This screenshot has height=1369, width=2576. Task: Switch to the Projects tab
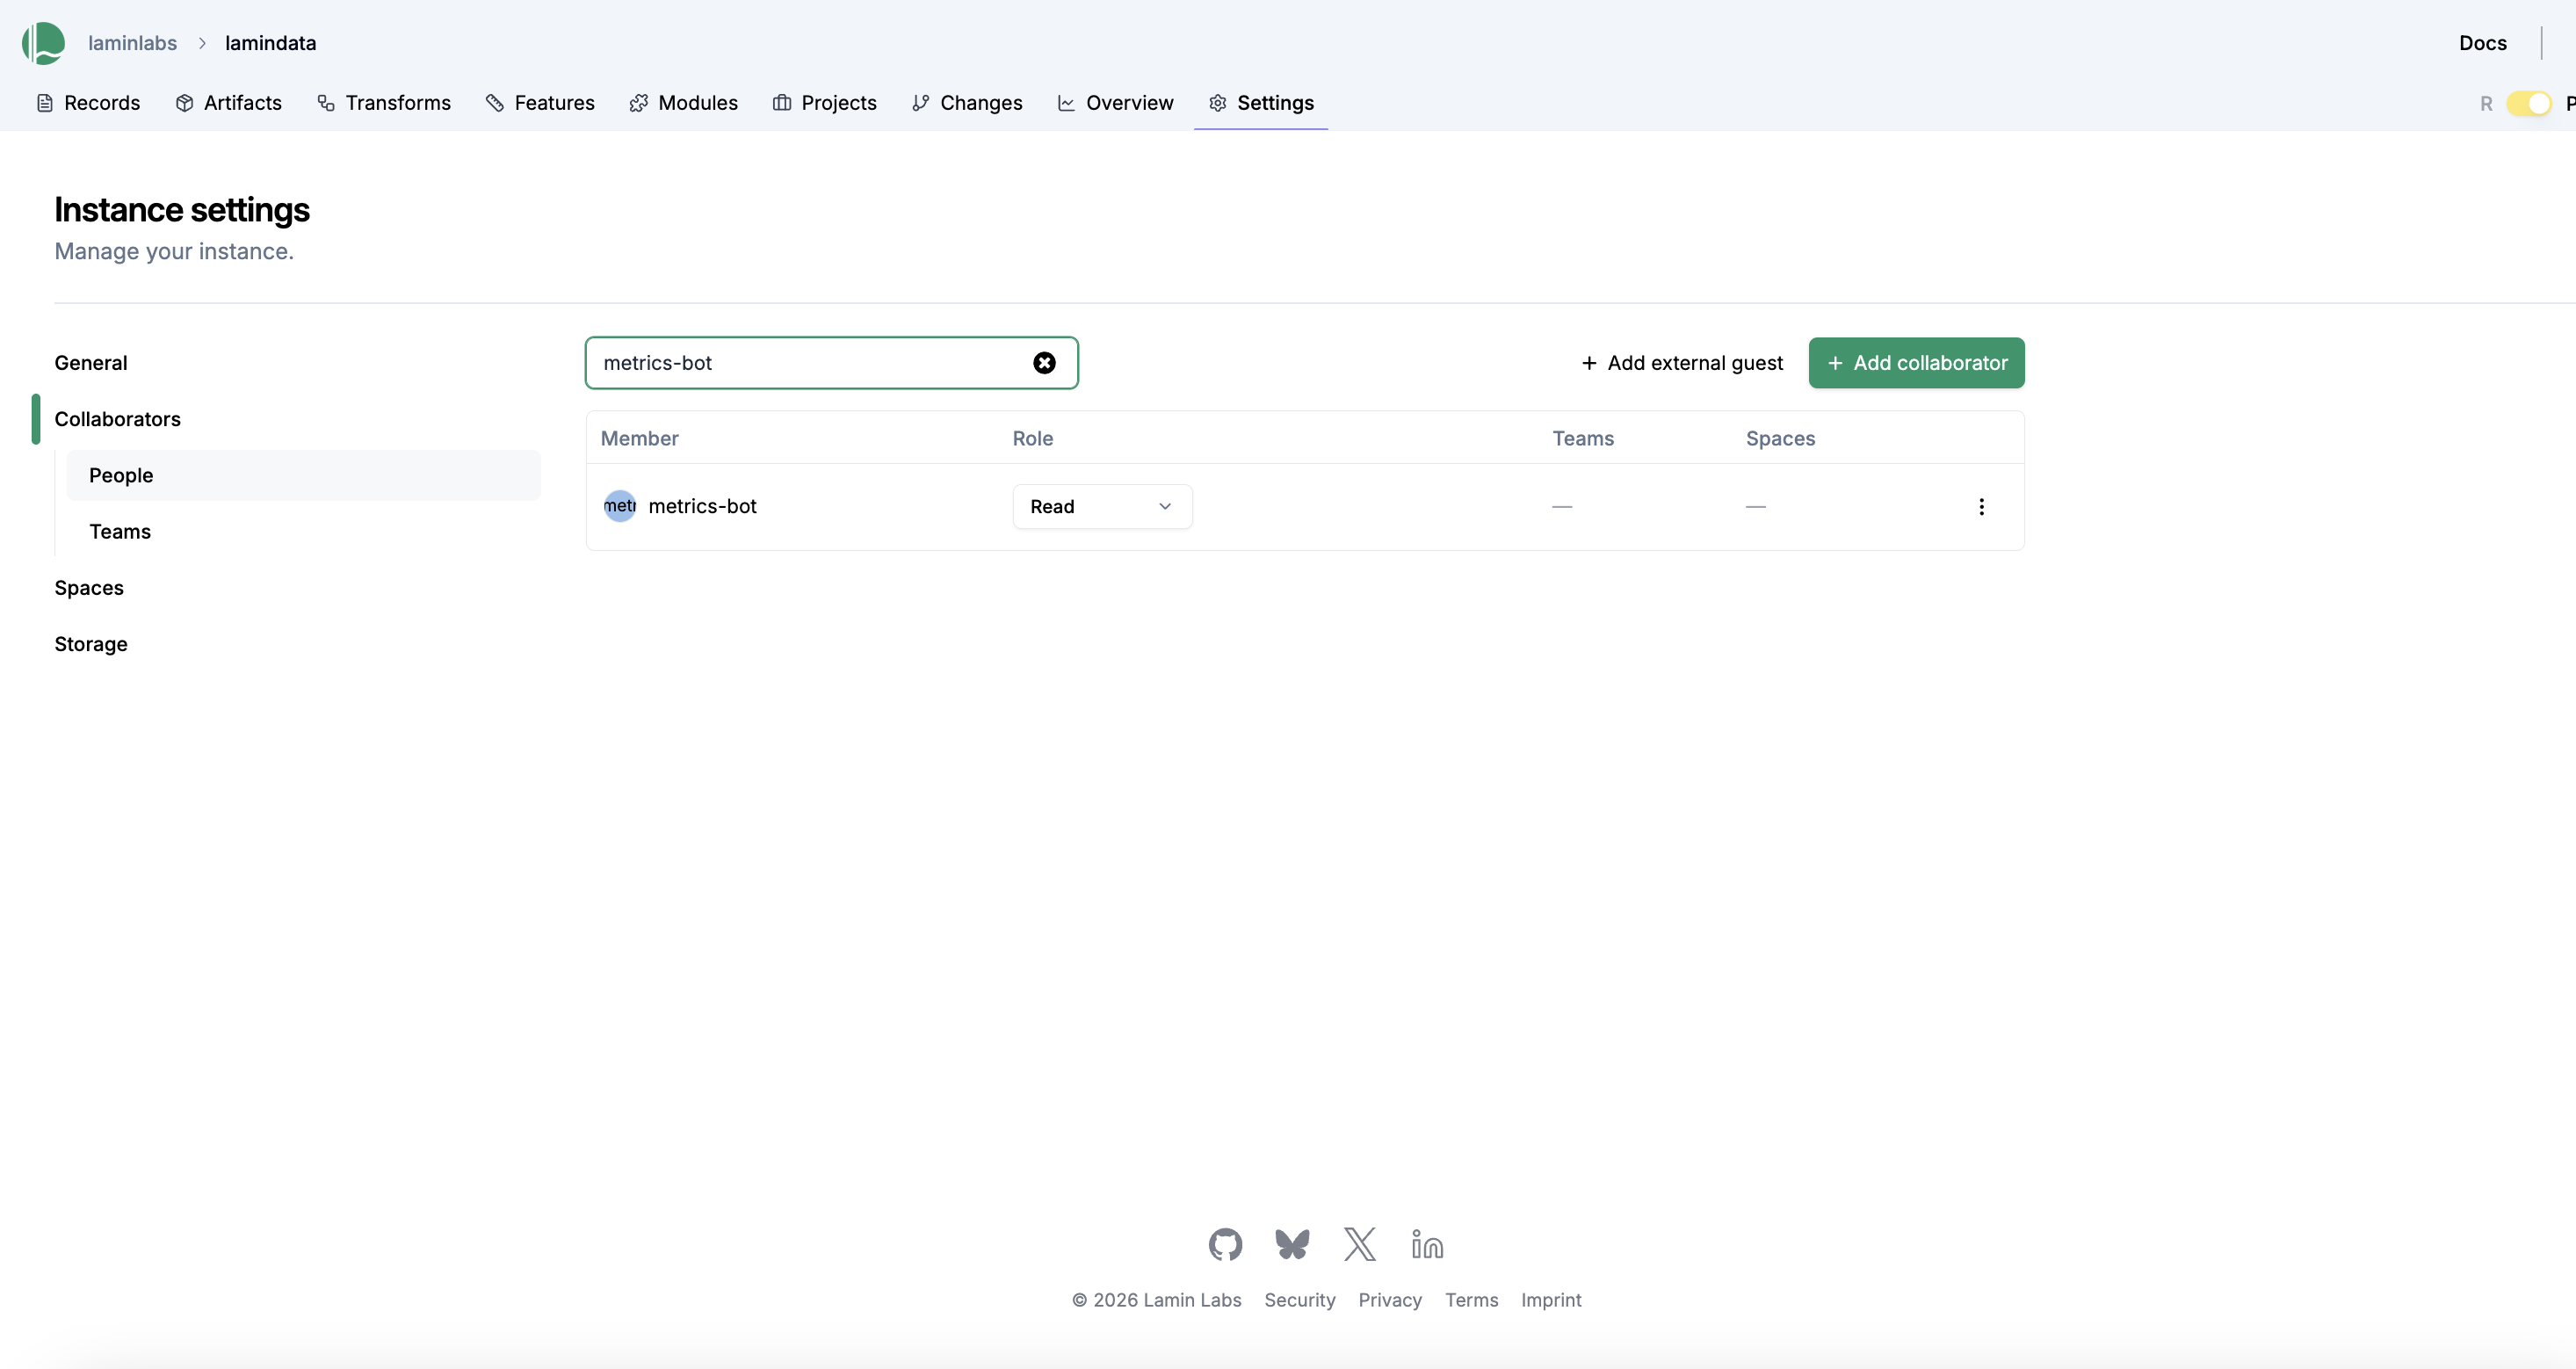tap(825, 103)
